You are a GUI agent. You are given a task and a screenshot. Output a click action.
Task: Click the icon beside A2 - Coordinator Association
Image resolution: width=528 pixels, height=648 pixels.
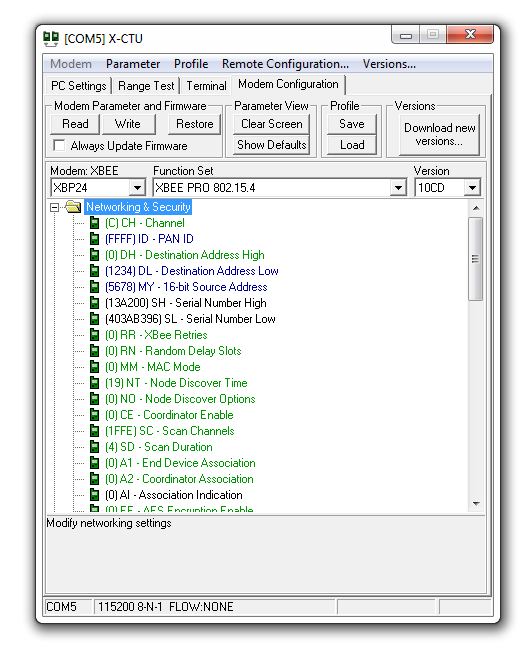(x=95, y=479)
